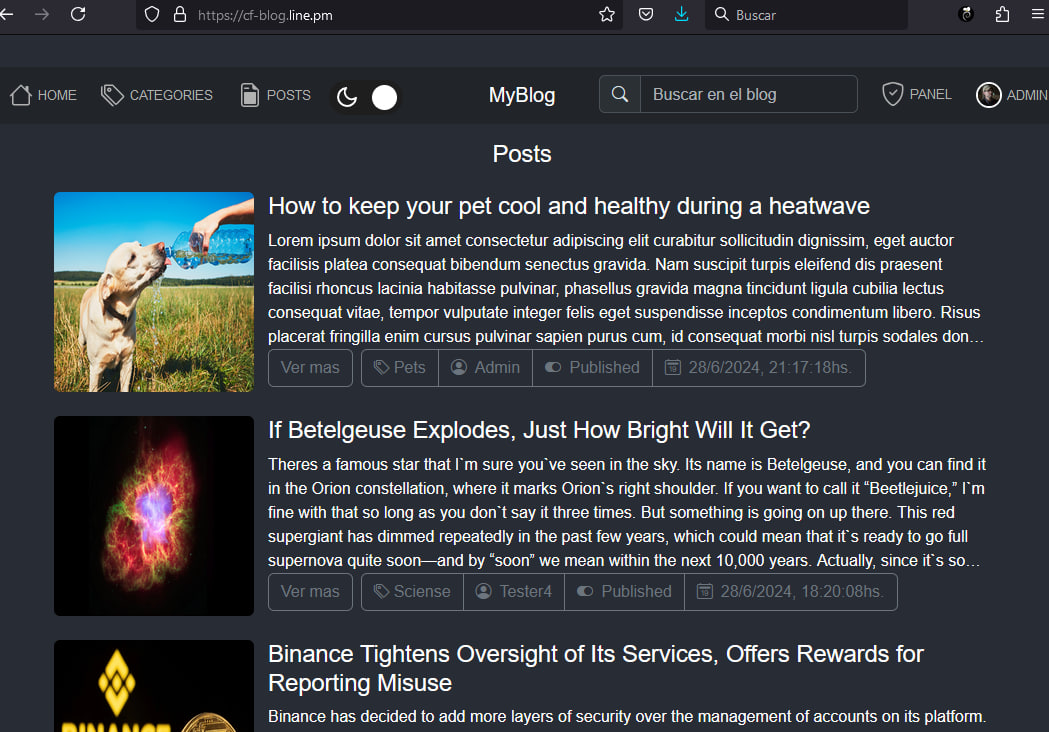Open the Binance Tightens Oversight post title
Screen dimensions: 1049x732
pyautogui.click(x=595, y=668)
